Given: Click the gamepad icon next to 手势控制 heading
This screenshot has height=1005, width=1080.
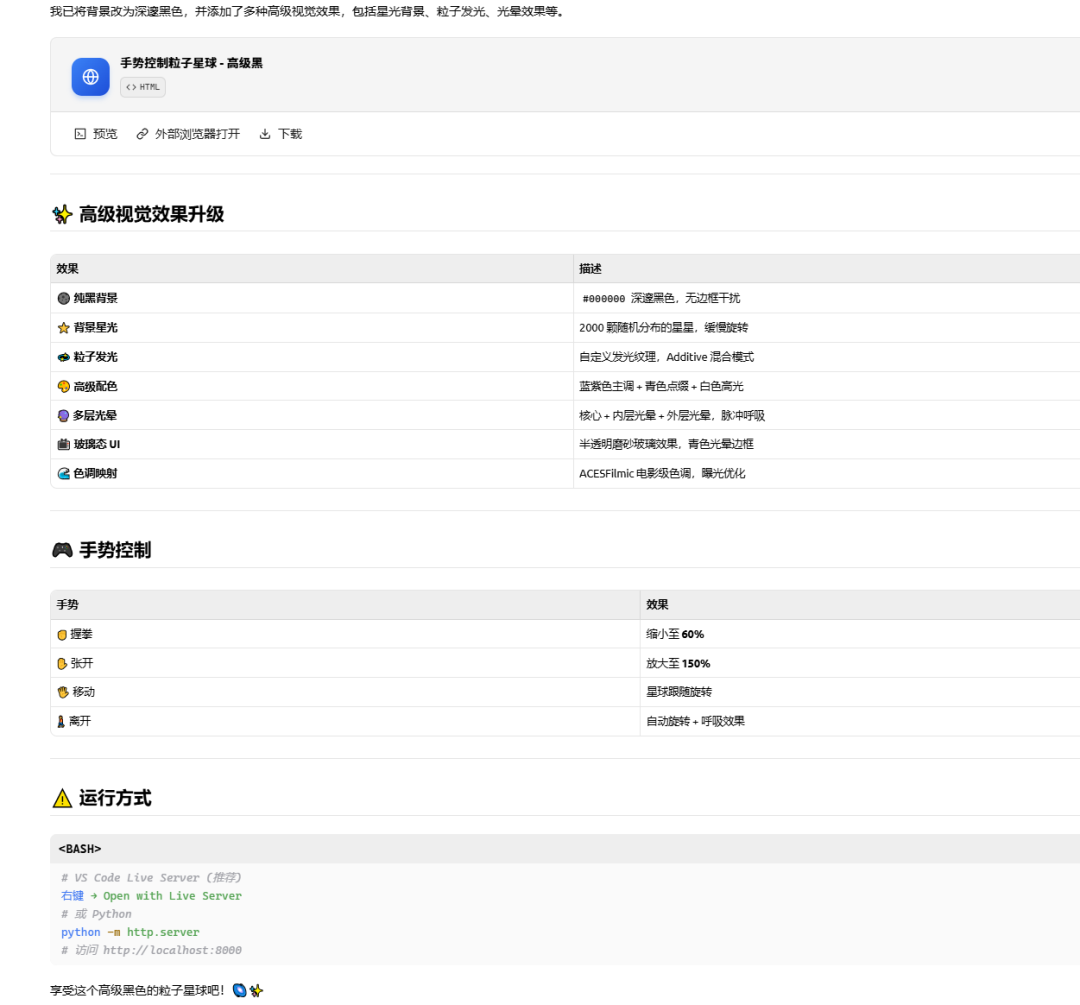Looking at the screenshot, I should [60, 549].
